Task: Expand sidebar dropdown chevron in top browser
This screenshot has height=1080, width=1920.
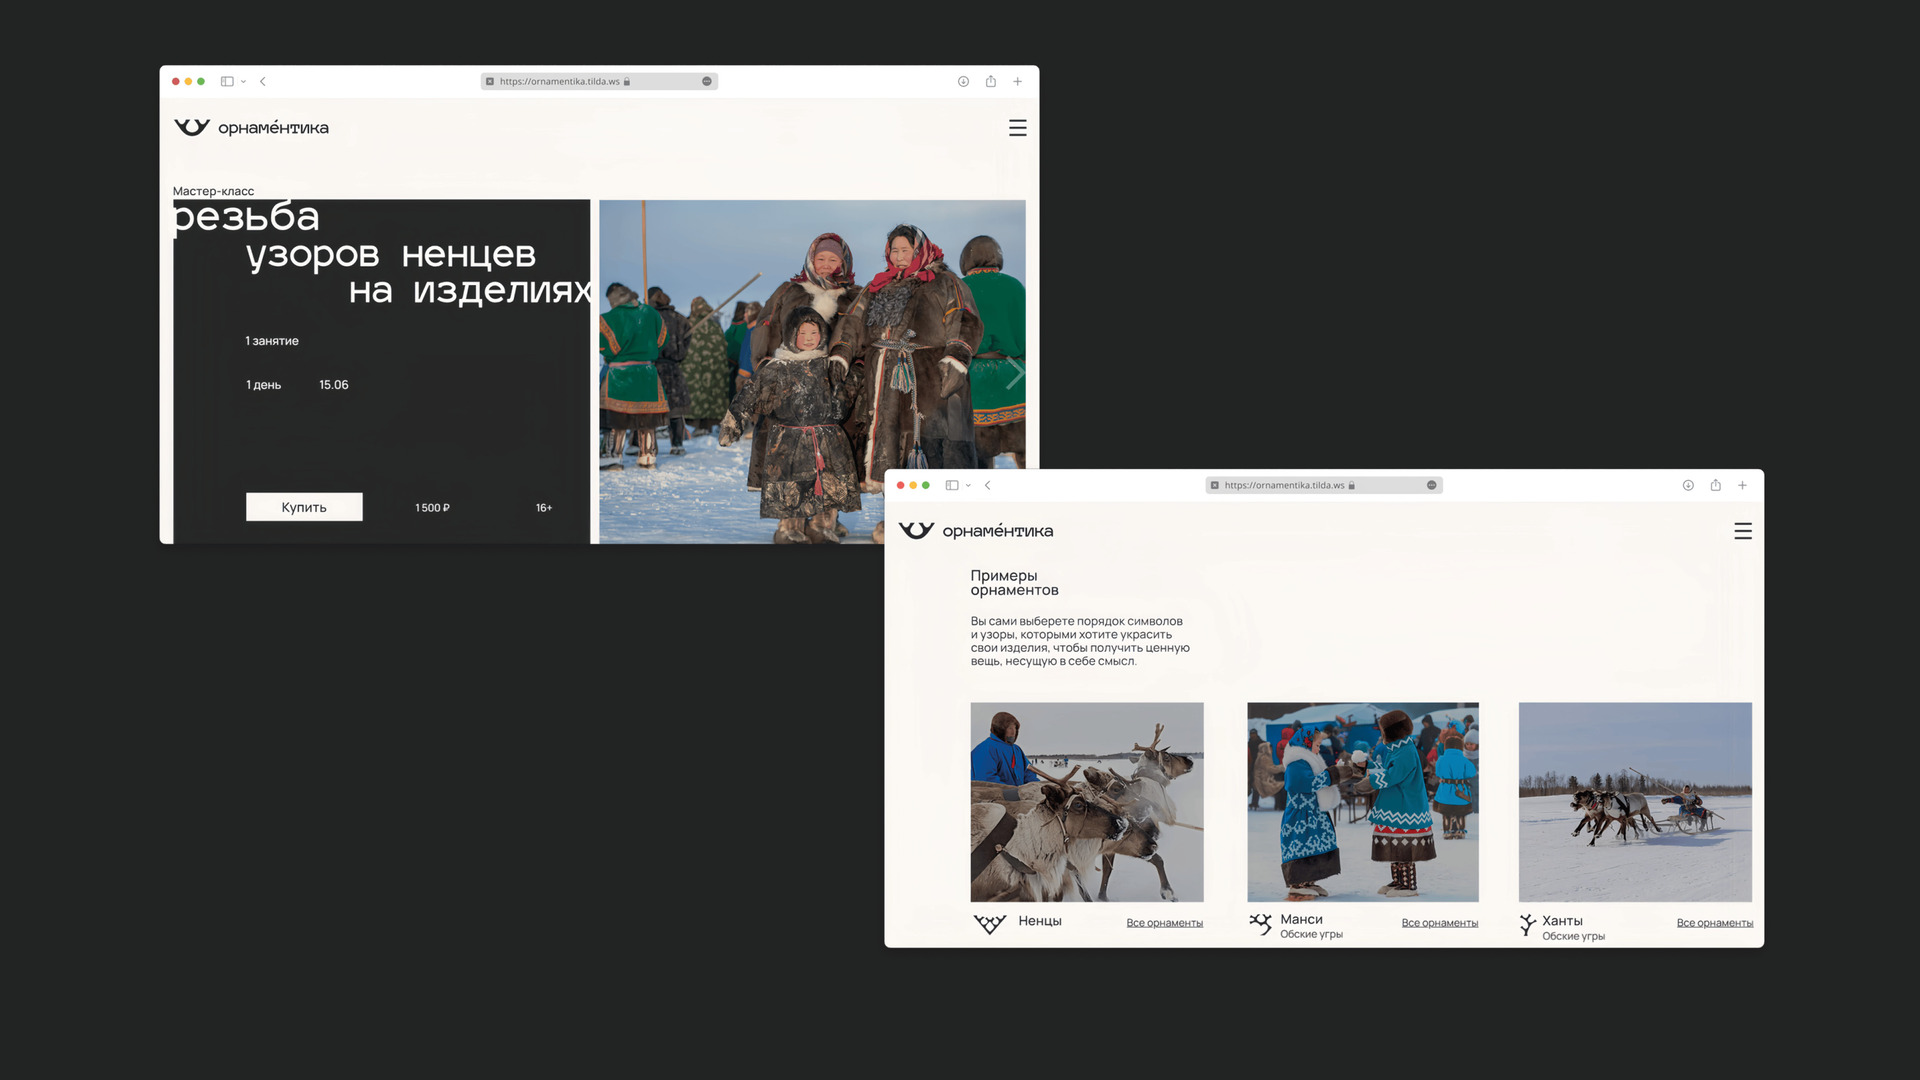Action: click(x=243, y=82)
